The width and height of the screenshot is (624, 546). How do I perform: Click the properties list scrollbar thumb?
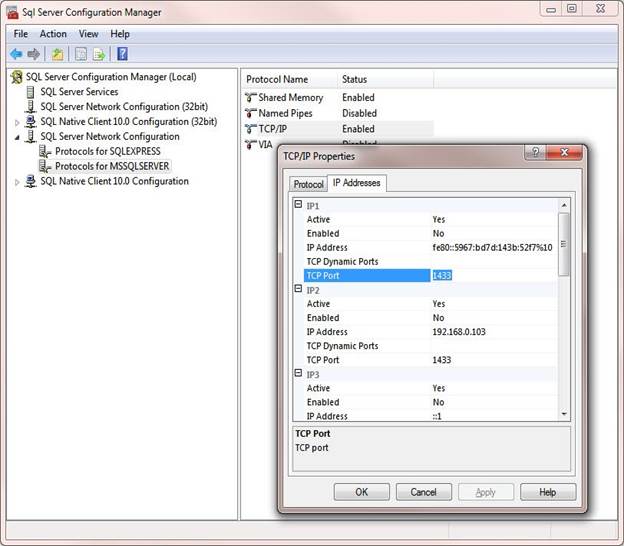point(564,244)
